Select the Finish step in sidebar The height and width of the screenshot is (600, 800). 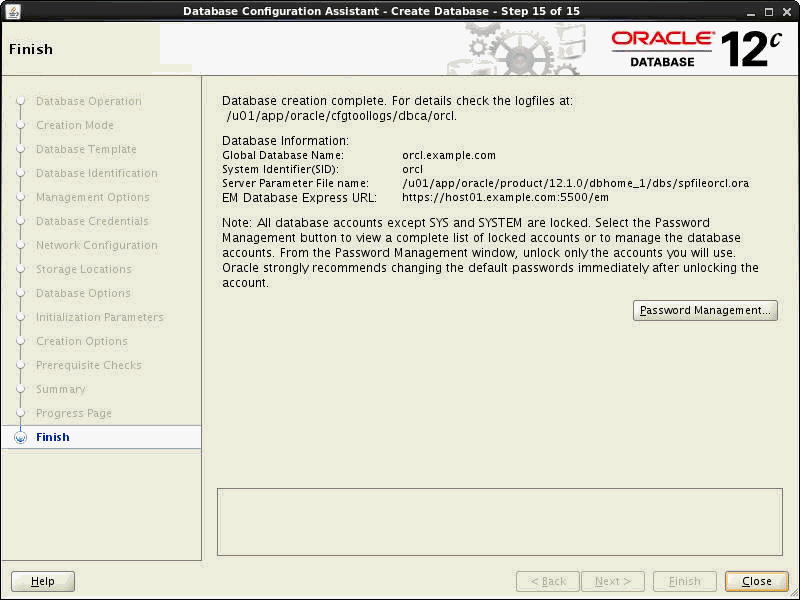click(53, 437)
